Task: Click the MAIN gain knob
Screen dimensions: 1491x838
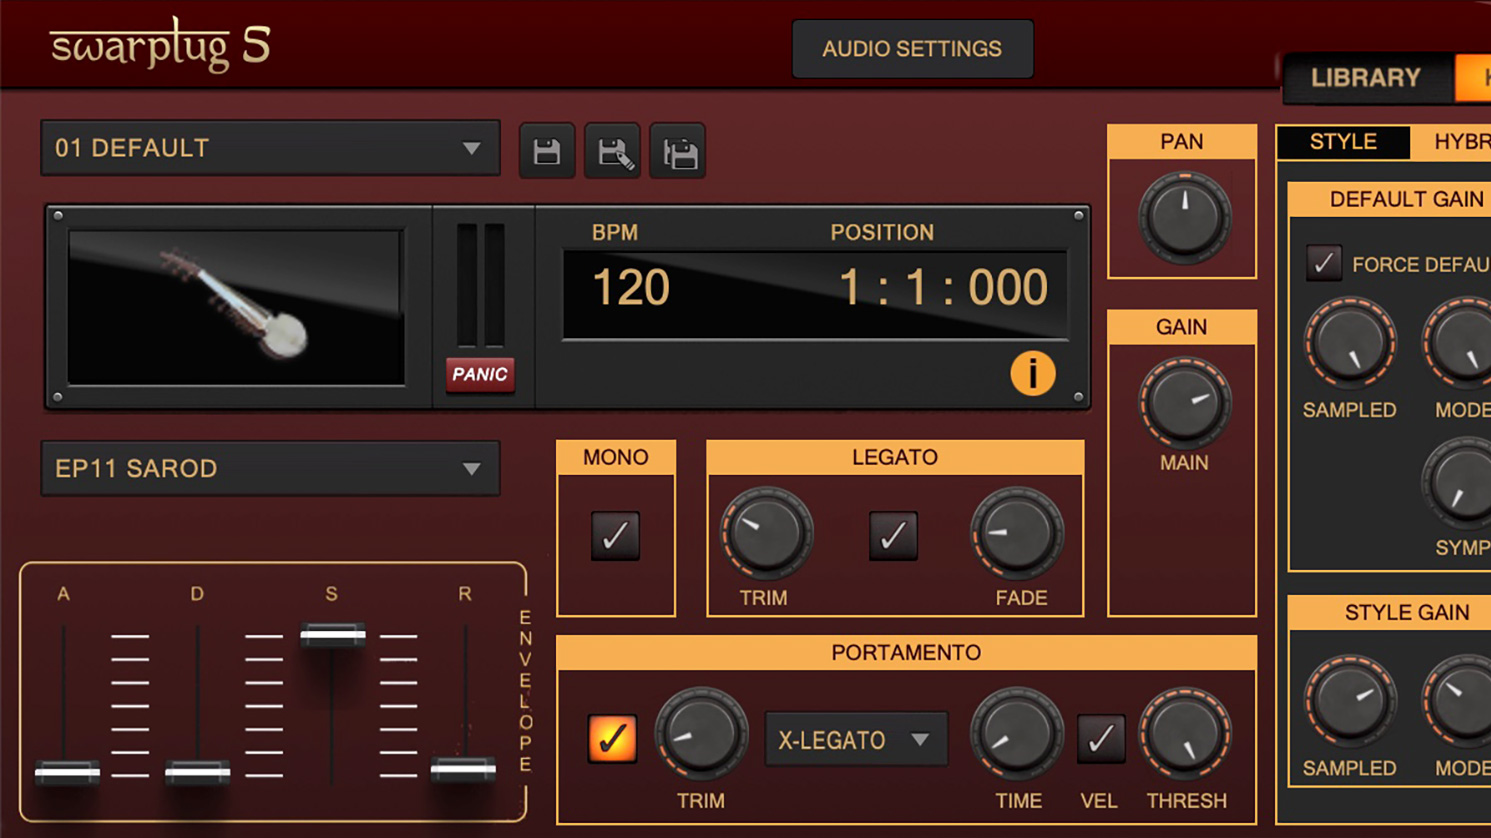Action: coord(1185,402)
